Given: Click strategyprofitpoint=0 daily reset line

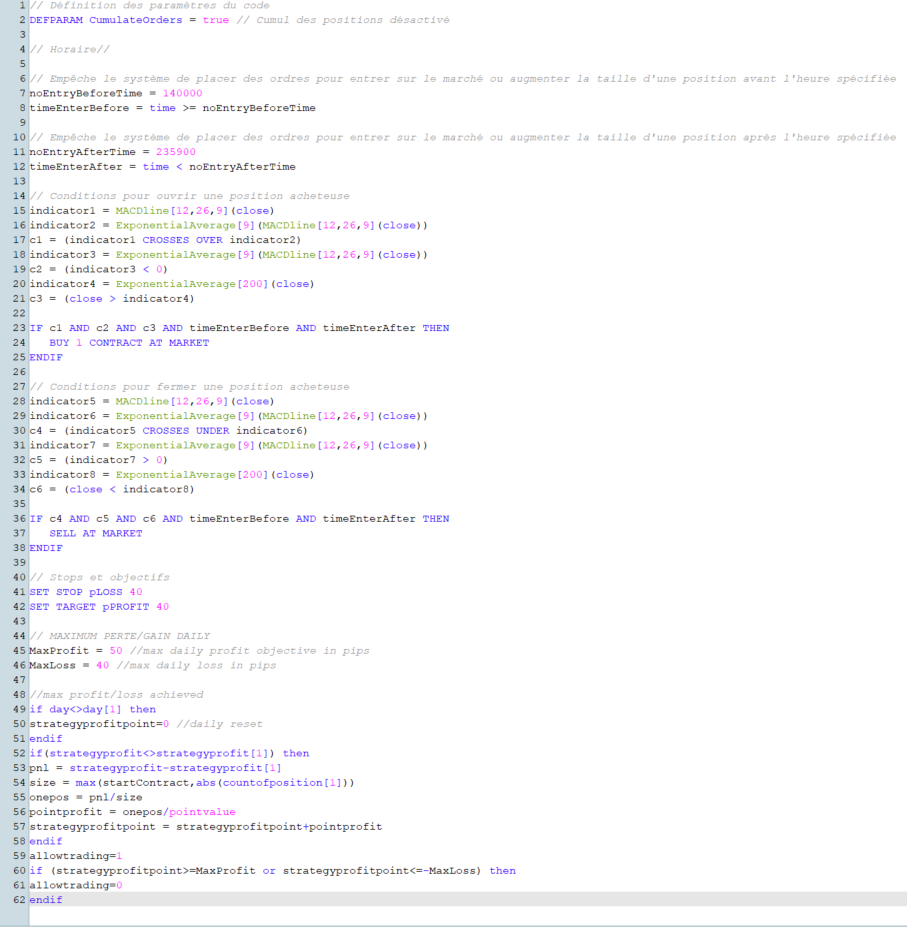Looking at the screenshot, I should 146,724.
